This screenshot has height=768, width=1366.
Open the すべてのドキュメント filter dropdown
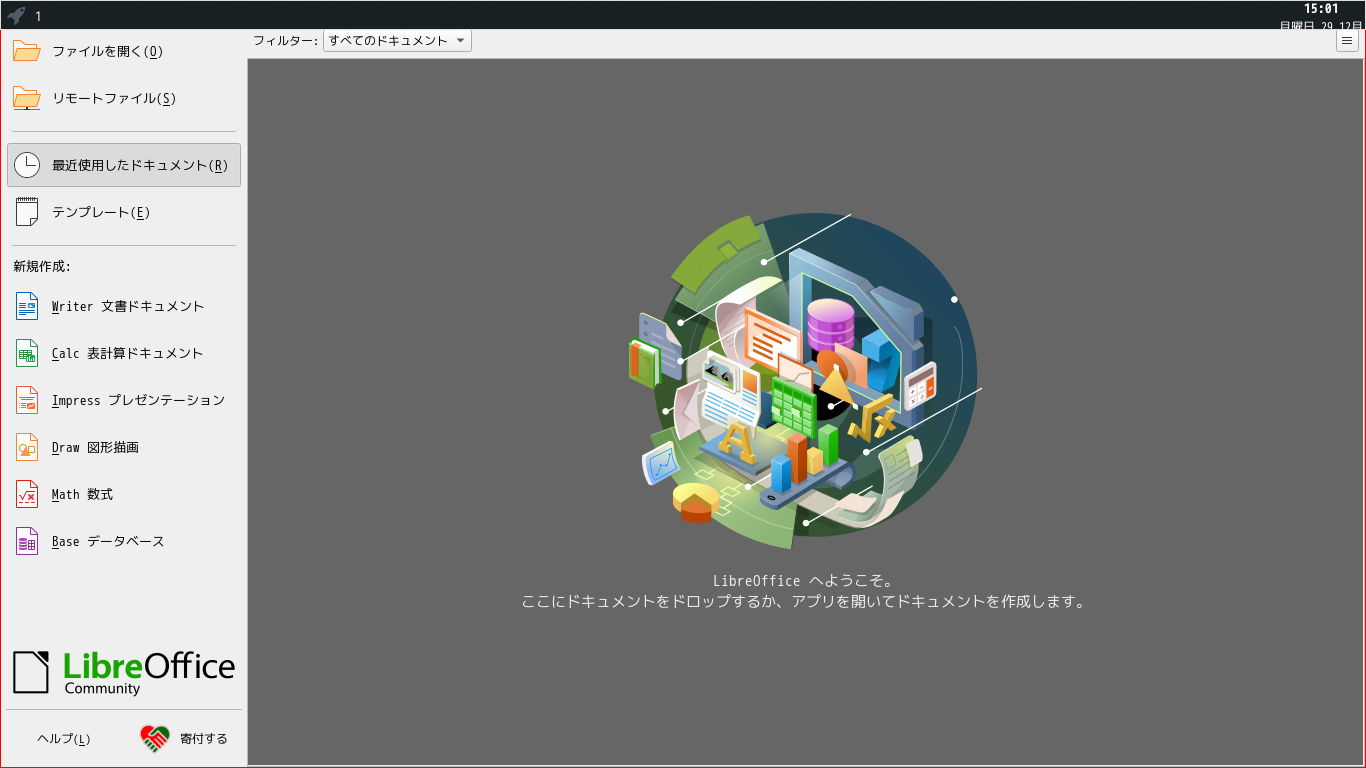click(x=397, y=41)
